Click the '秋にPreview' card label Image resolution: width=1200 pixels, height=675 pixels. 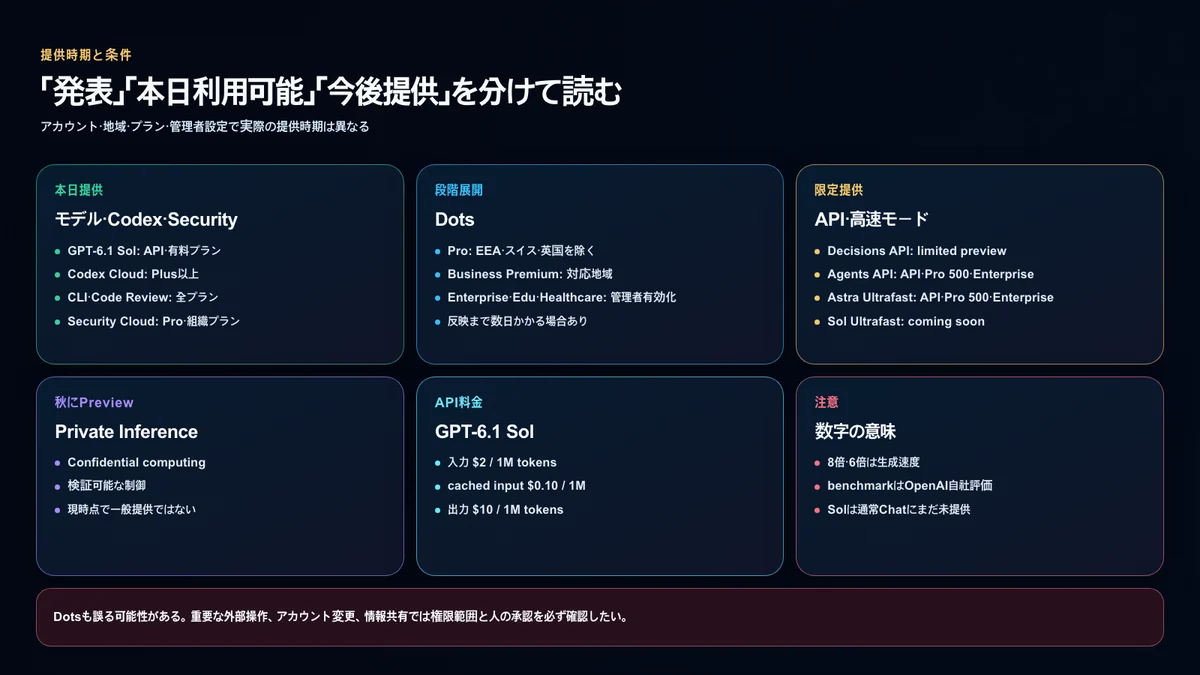coord(94,402)
